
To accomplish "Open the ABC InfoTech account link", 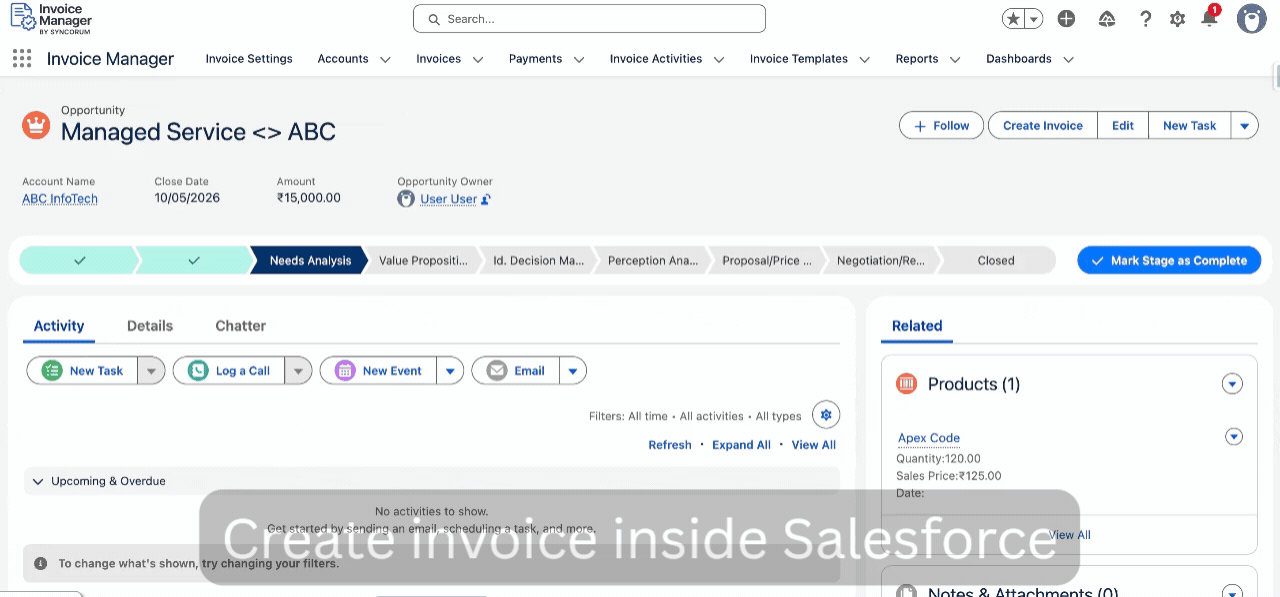I will click(x=60, y=199).
